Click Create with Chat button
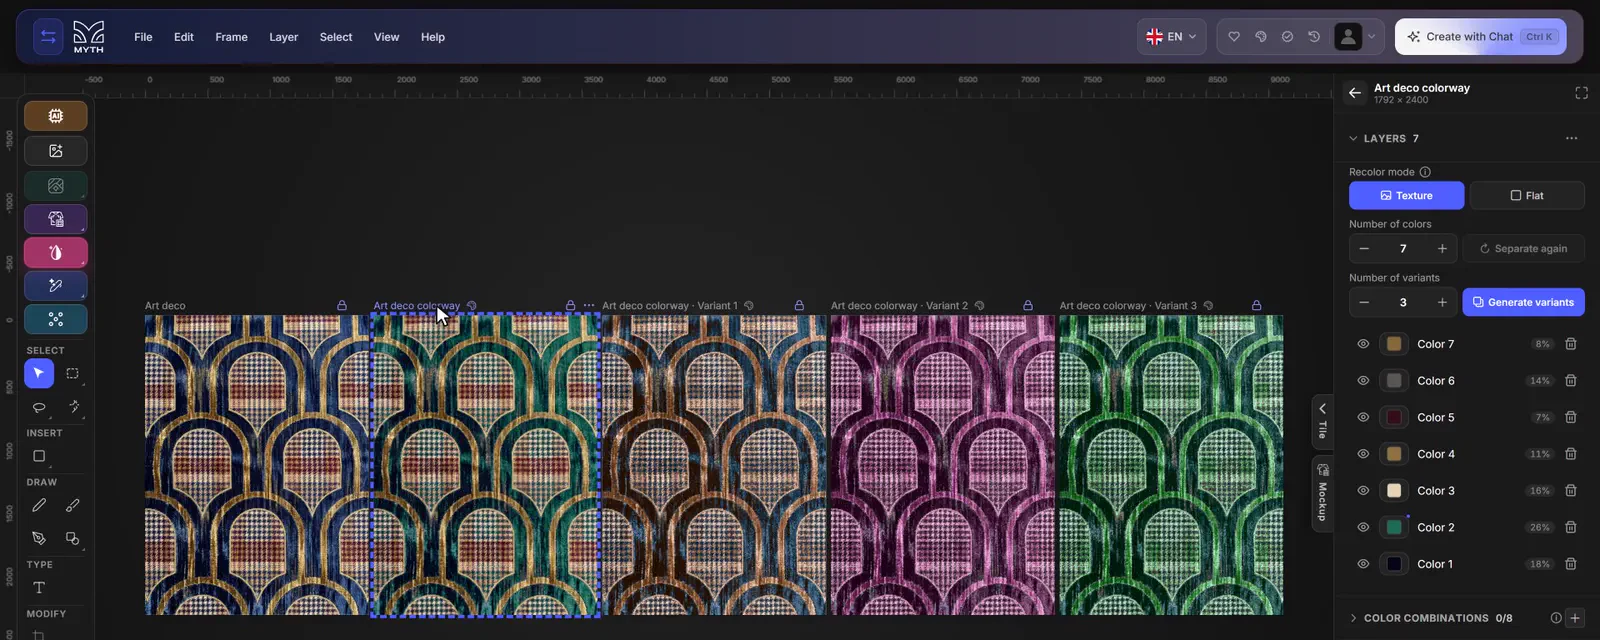This screenshot has width=1600, height=640. pyautogui.click(x=1480, y=37)
